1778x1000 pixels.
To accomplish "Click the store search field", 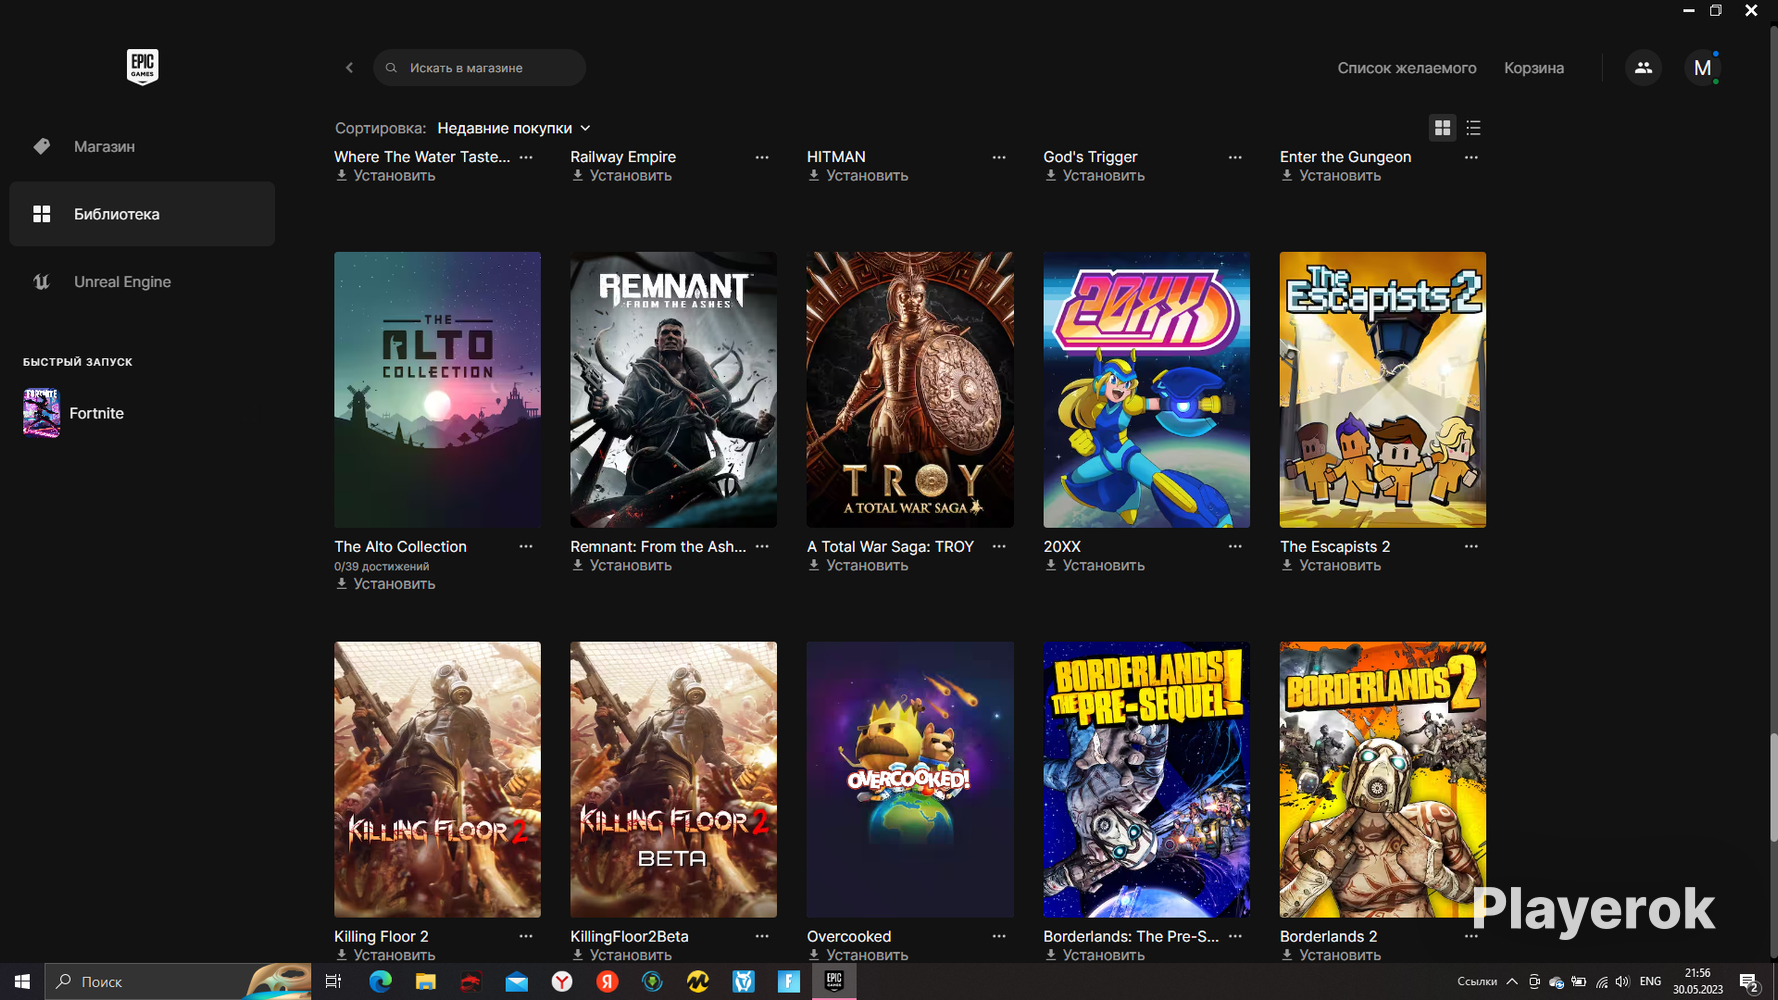I will click(x=479, y=68).
